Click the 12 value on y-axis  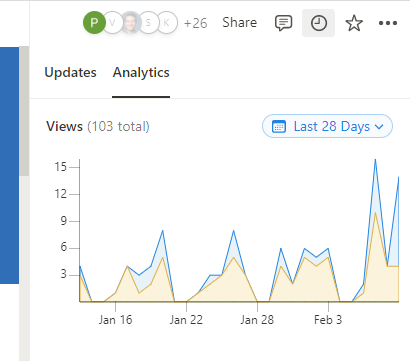(x=61, y=194)
